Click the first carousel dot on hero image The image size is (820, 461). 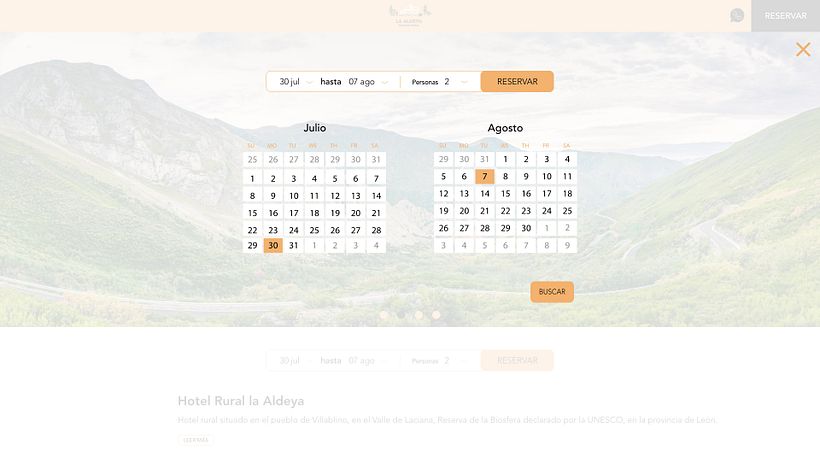(384, 315)
